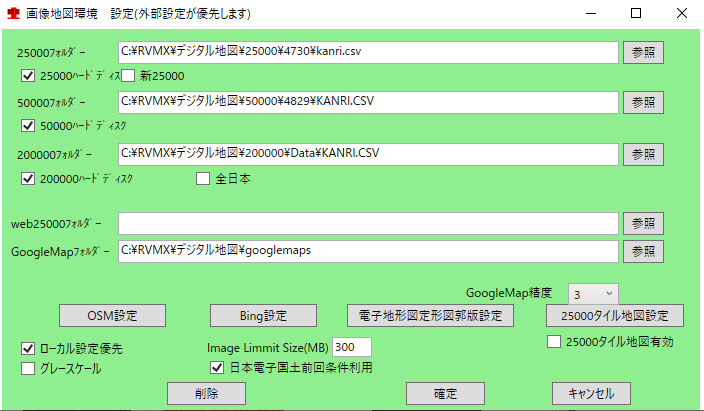
Task: Click the app icon in title bar
Action: (x=14, y=14)
